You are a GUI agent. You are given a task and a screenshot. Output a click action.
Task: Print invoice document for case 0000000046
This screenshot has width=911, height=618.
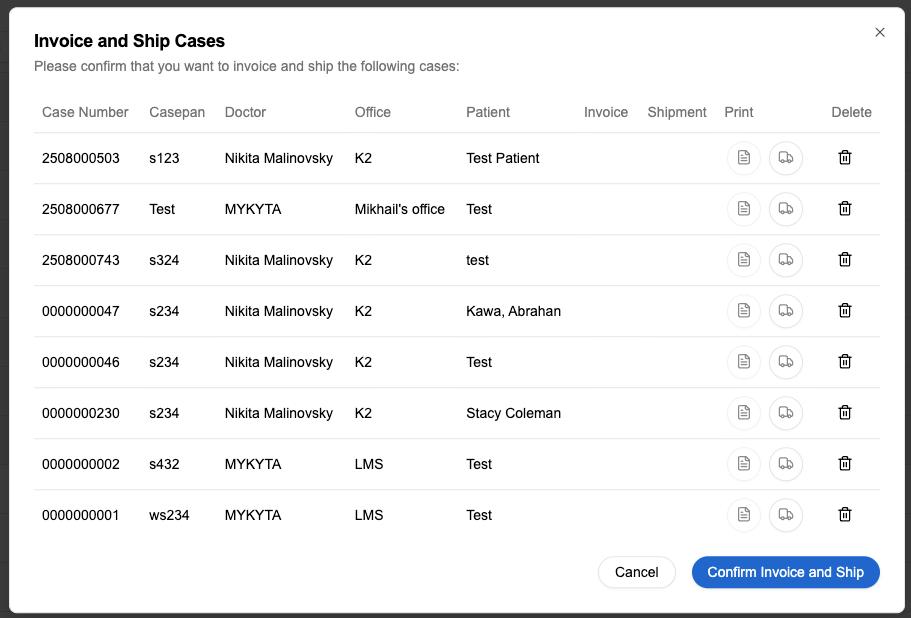tap(744, 362)
